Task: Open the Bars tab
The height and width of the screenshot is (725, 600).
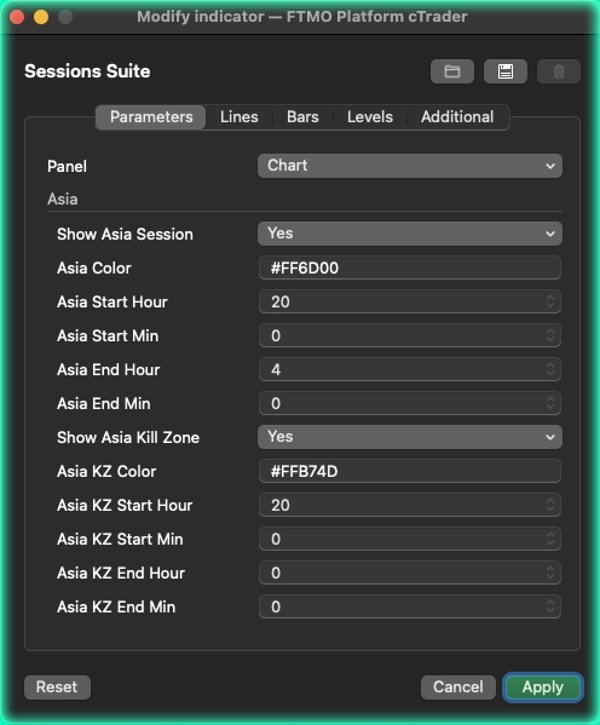Action: pos(303,117)
